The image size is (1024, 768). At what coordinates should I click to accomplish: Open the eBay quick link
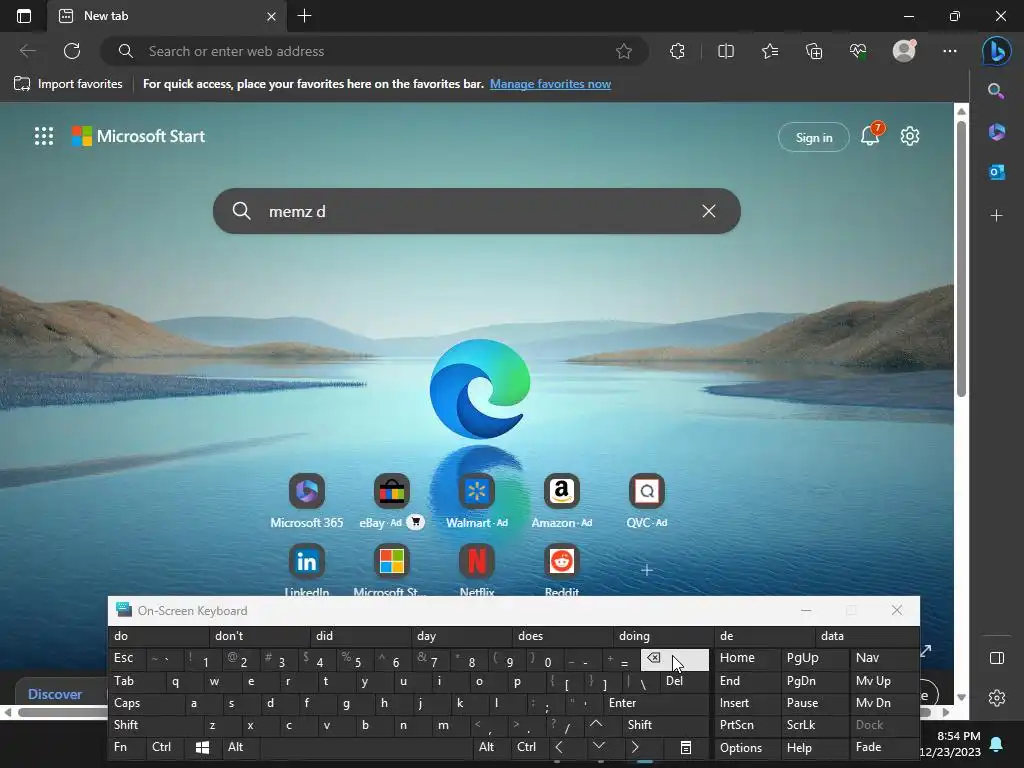tap(391, 501)
